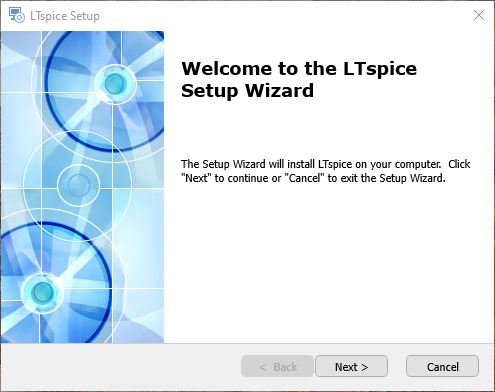
Task: Click the LTspice Setup title bar text
Action: click(65, 16)
